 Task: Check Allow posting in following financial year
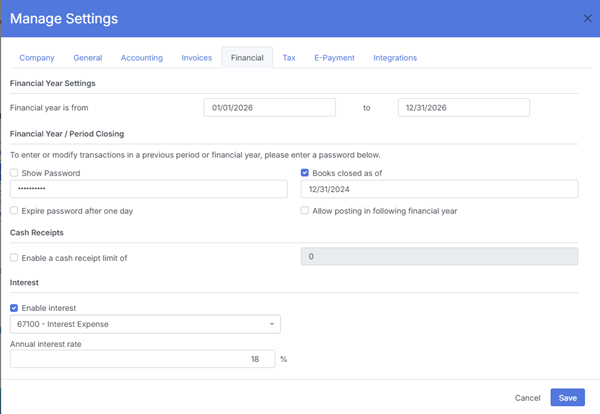click(305, 211)
